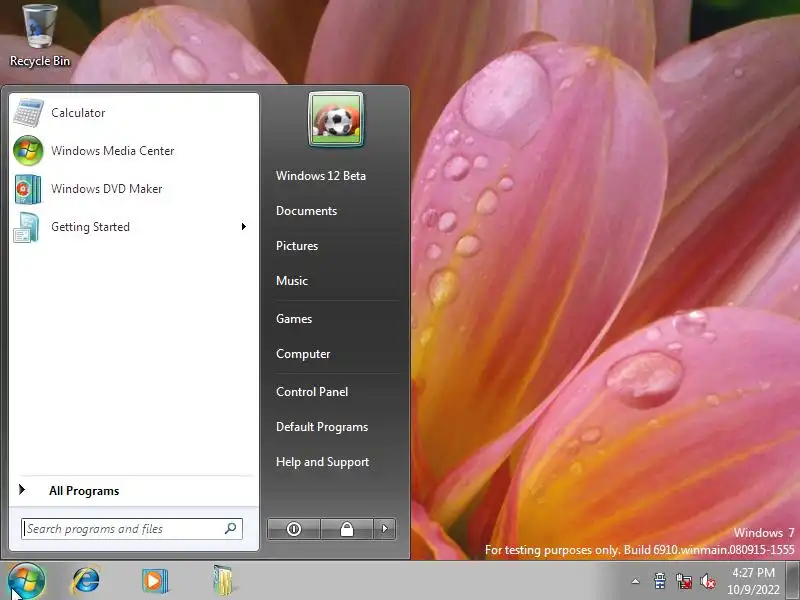Open the clock showing 4:27 PM
Viewport: 800px width, 600px height.
pyautogui.click(x=754, y=581)
